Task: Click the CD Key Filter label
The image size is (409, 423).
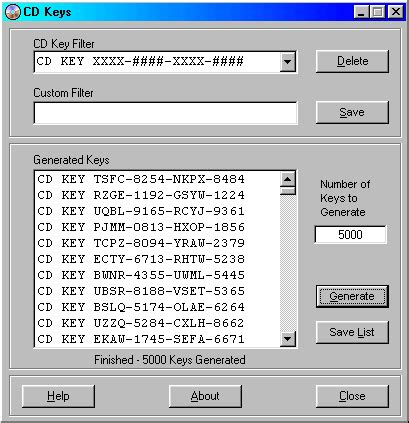Action: tap(64, 44)
